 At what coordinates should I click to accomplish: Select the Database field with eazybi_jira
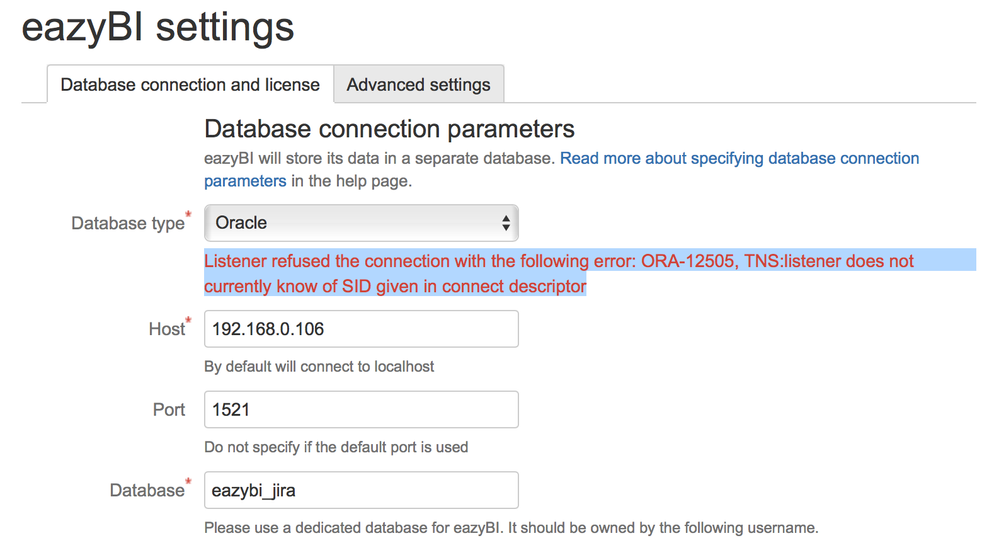(x=361, y=490)
